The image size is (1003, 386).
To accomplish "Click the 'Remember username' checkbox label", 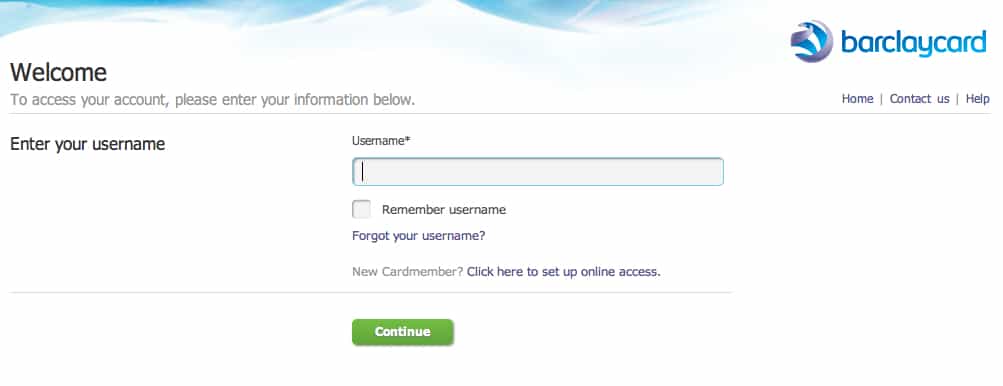I will click(x=444, y=209).
